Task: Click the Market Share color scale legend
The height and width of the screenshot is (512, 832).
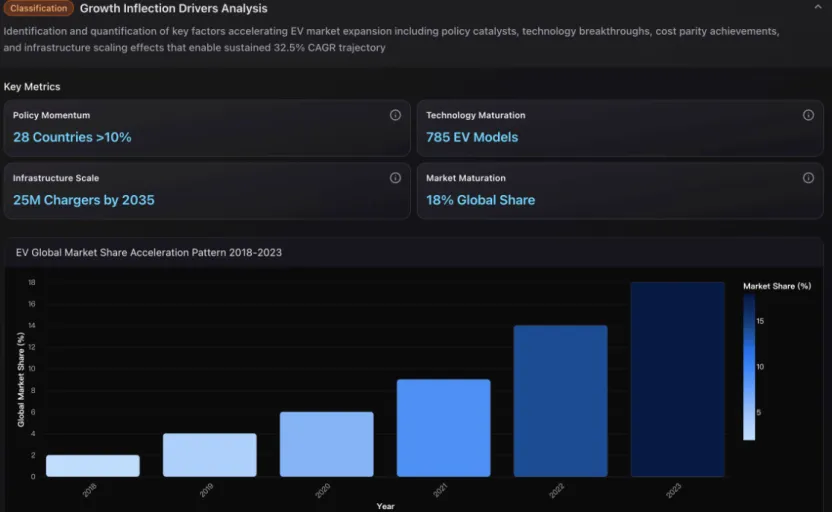Action: tap(749, 368)
